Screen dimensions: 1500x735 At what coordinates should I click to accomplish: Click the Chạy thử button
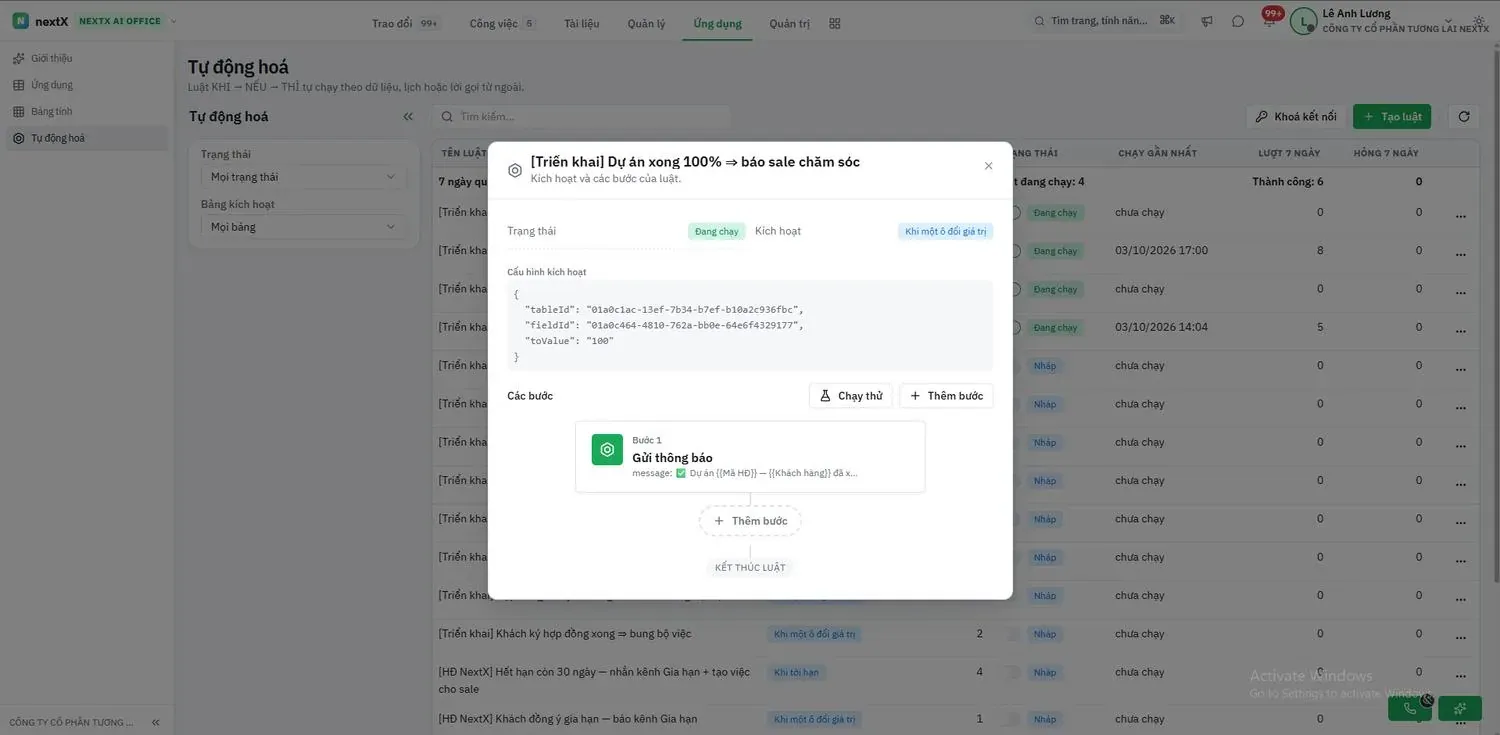(851, 396)
